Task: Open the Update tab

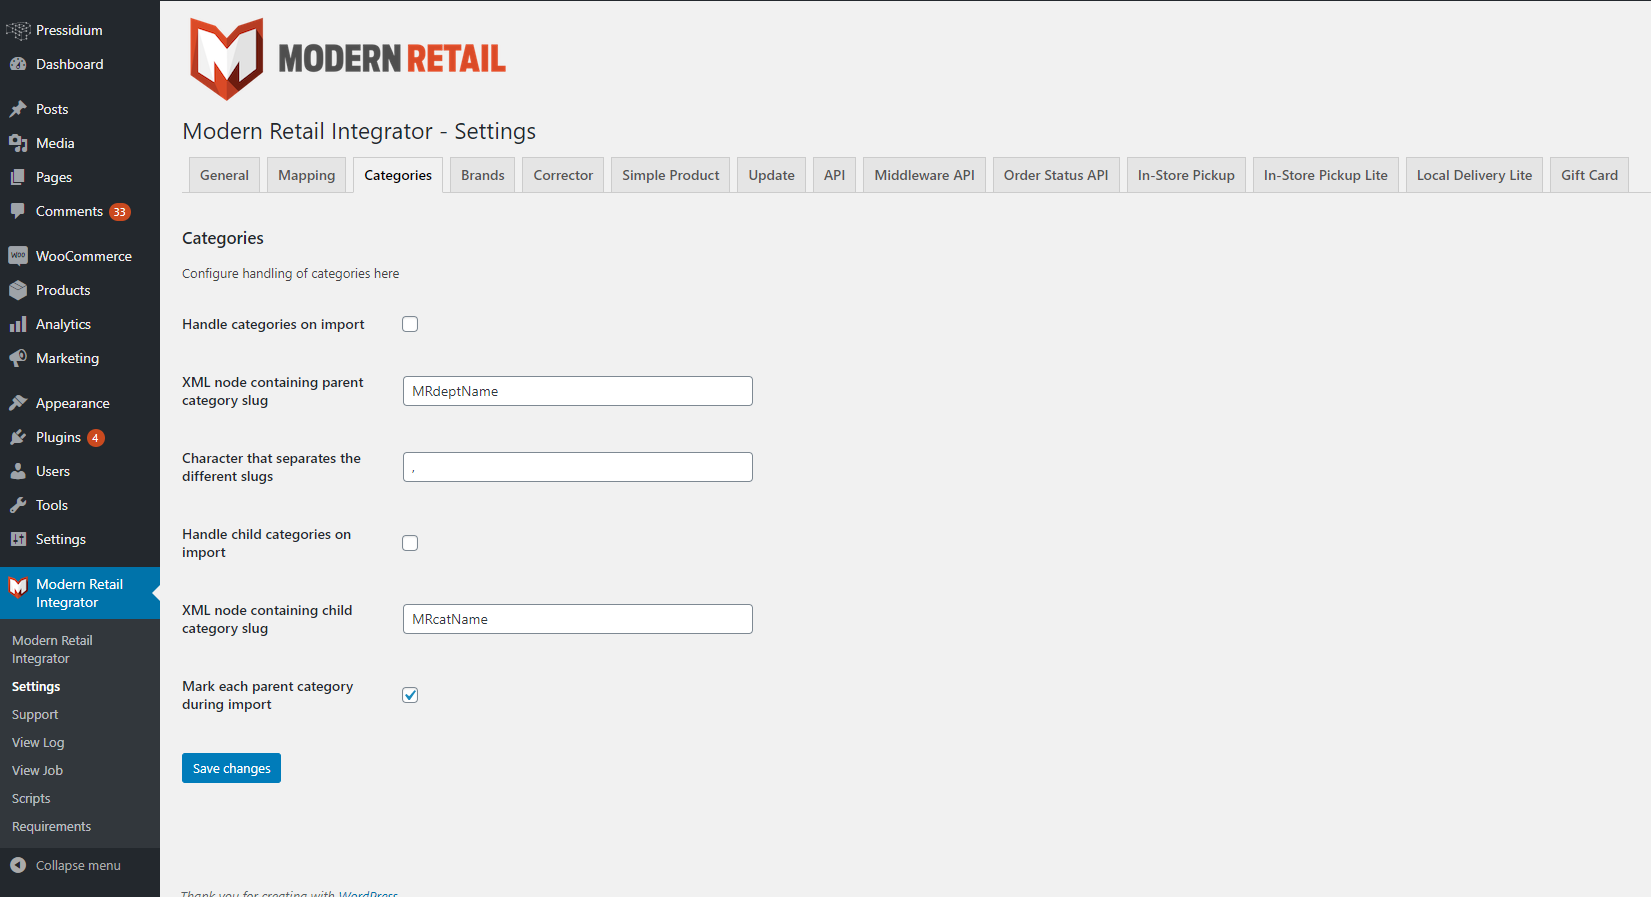Action: point(772,175)
